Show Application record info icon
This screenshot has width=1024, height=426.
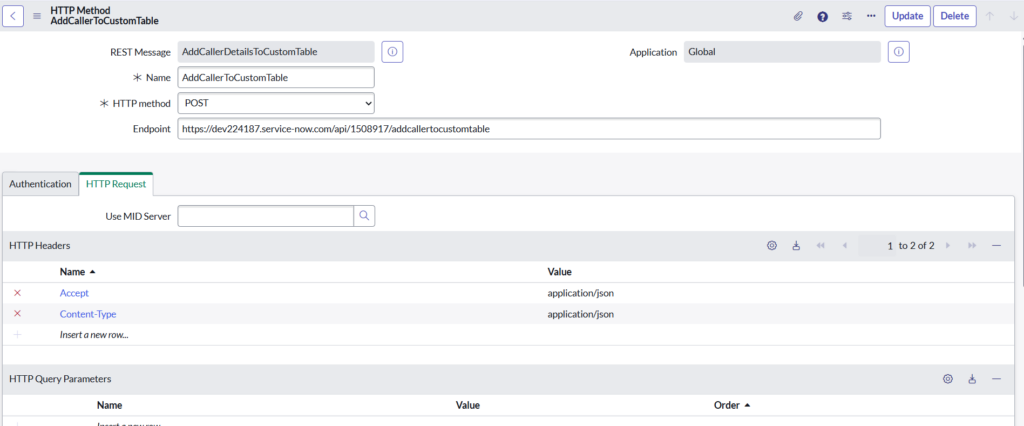click(898, 52)
